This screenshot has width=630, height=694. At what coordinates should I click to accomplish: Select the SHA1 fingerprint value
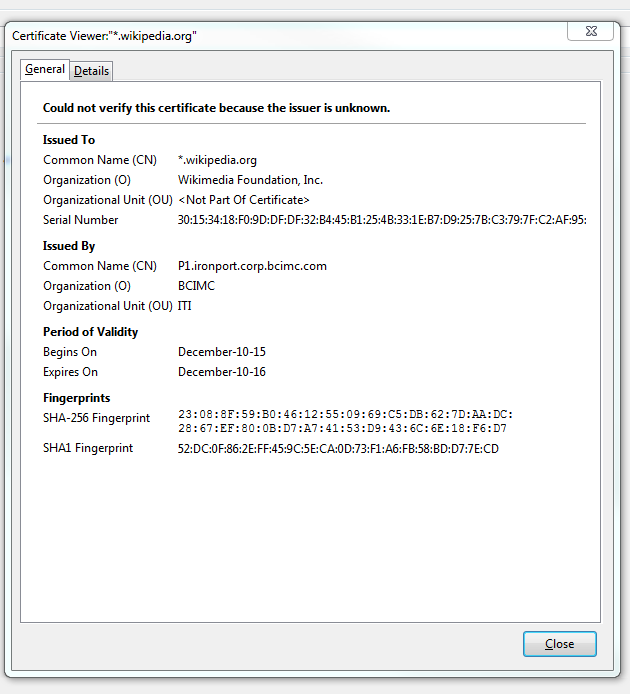338,449
